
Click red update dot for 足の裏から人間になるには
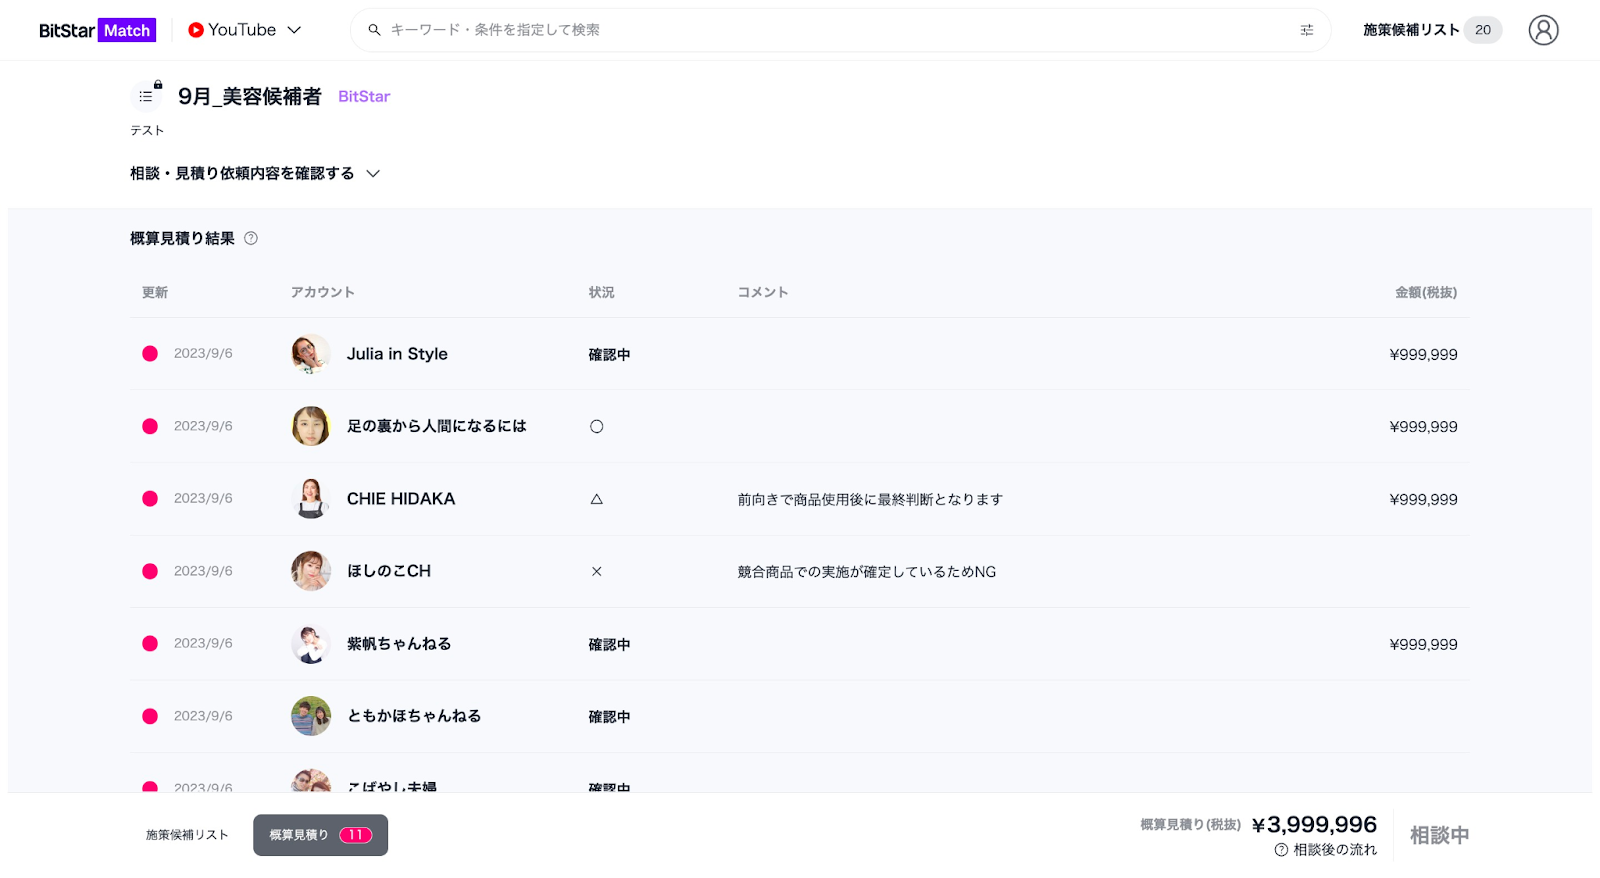coord(150,426)
